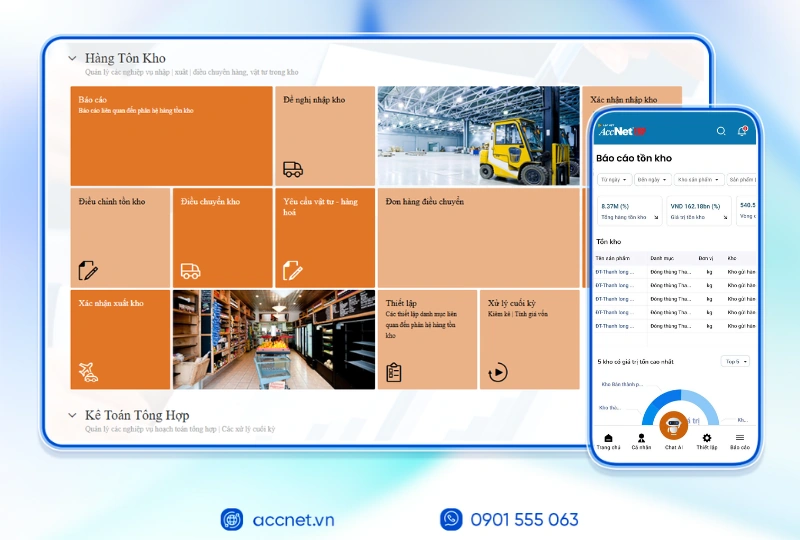Click the replay icon in Xử lý cuối kỳ tile

(x=497, y=372)
